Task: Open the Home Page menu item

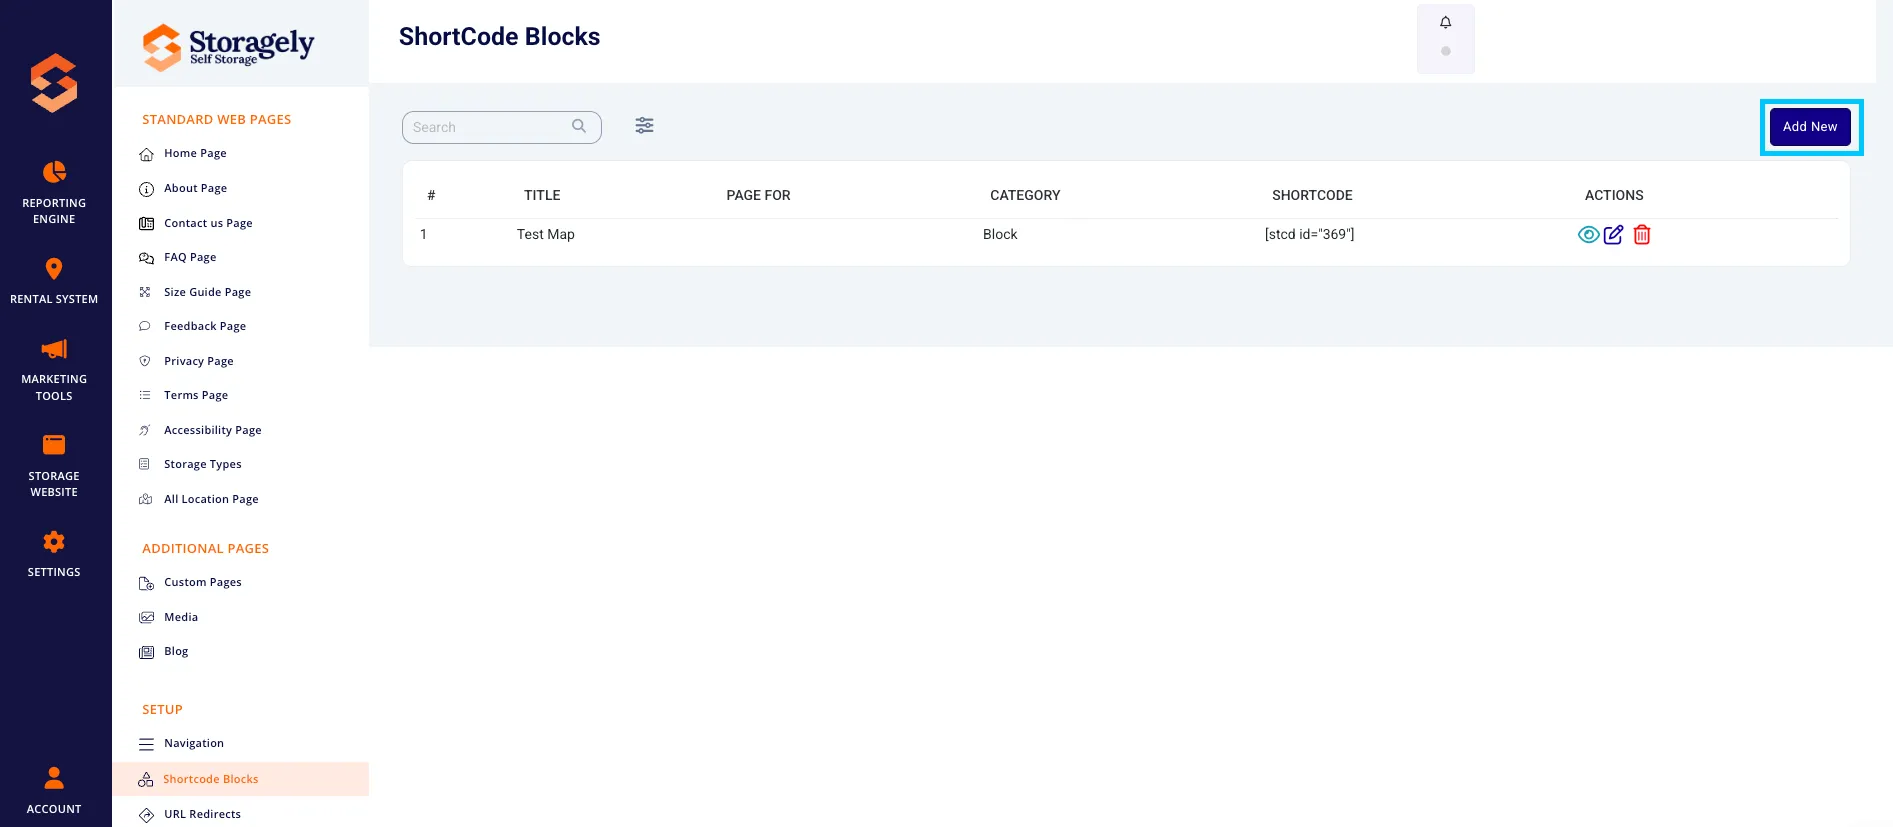Action: [x=195, y=154]
